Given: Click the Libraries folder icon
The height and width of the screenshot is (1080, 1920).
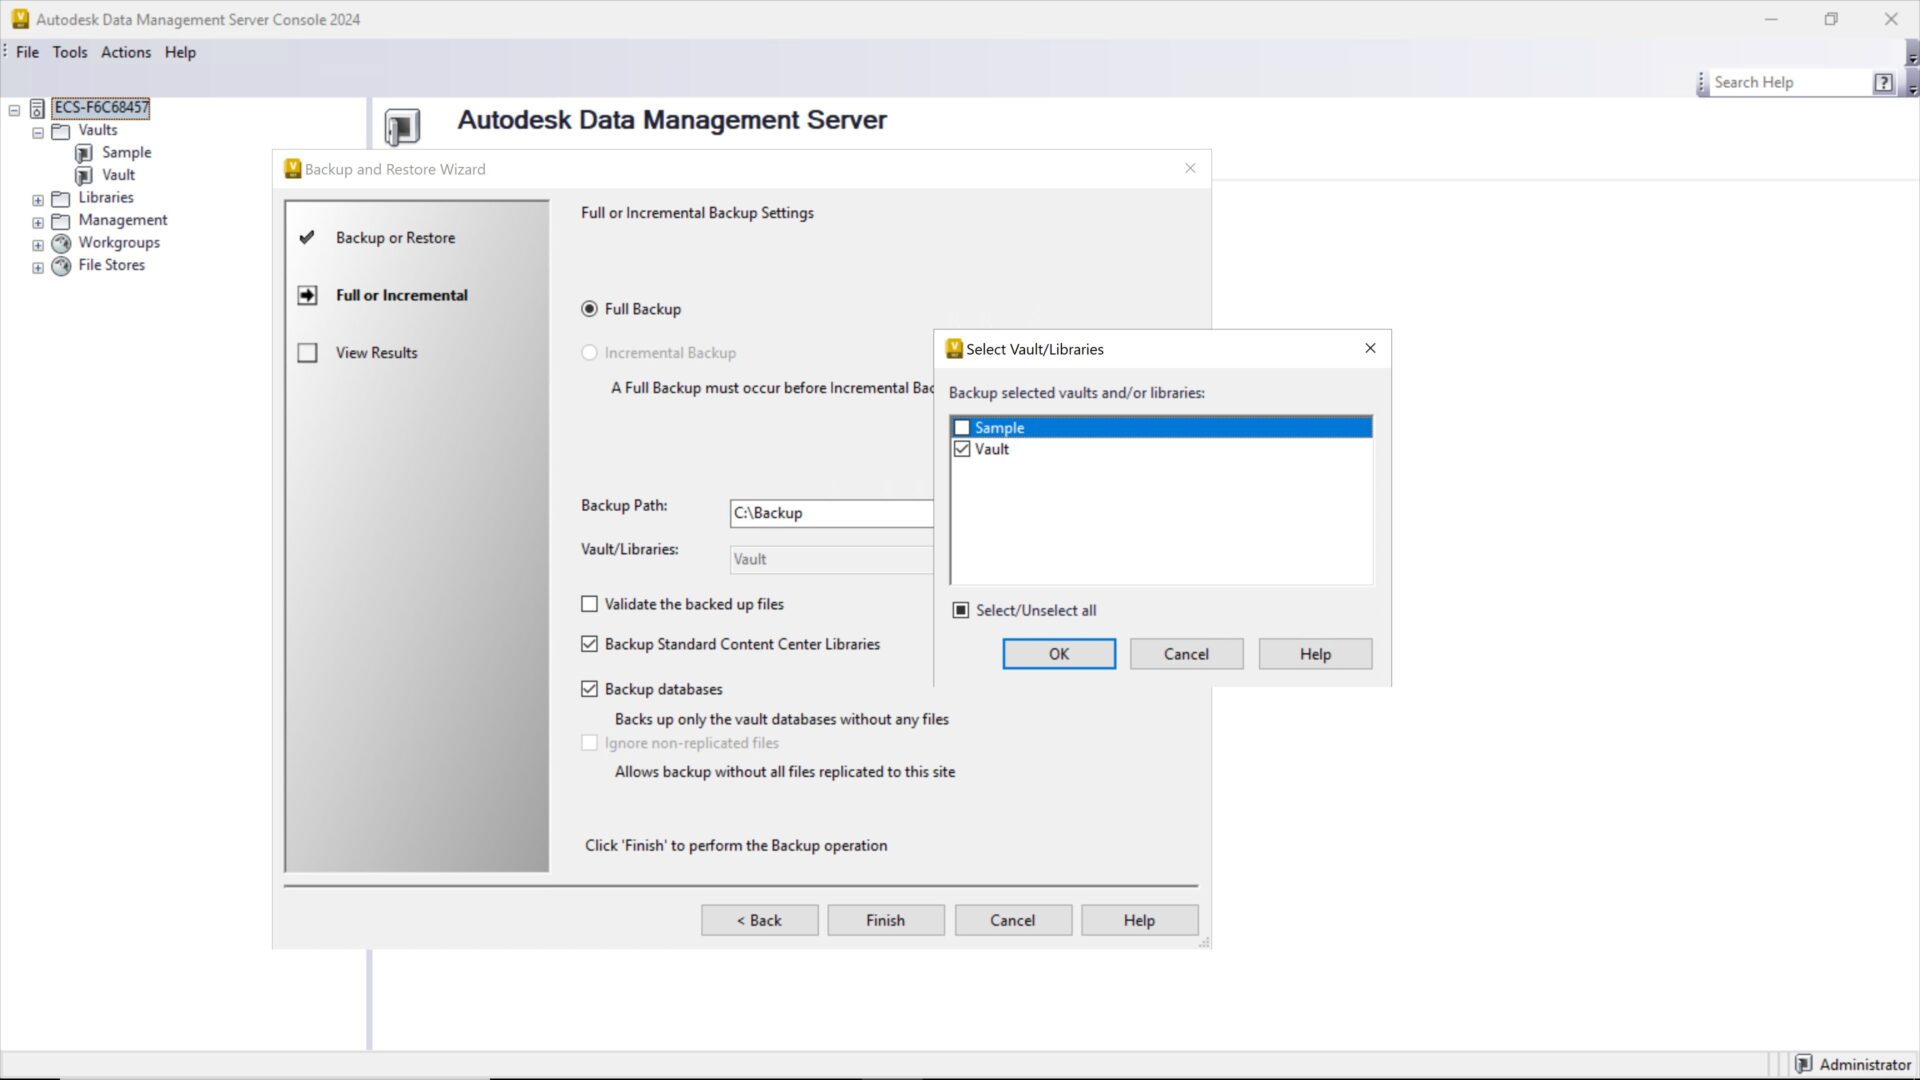Looking at the screenshot, I should [61, 198].
